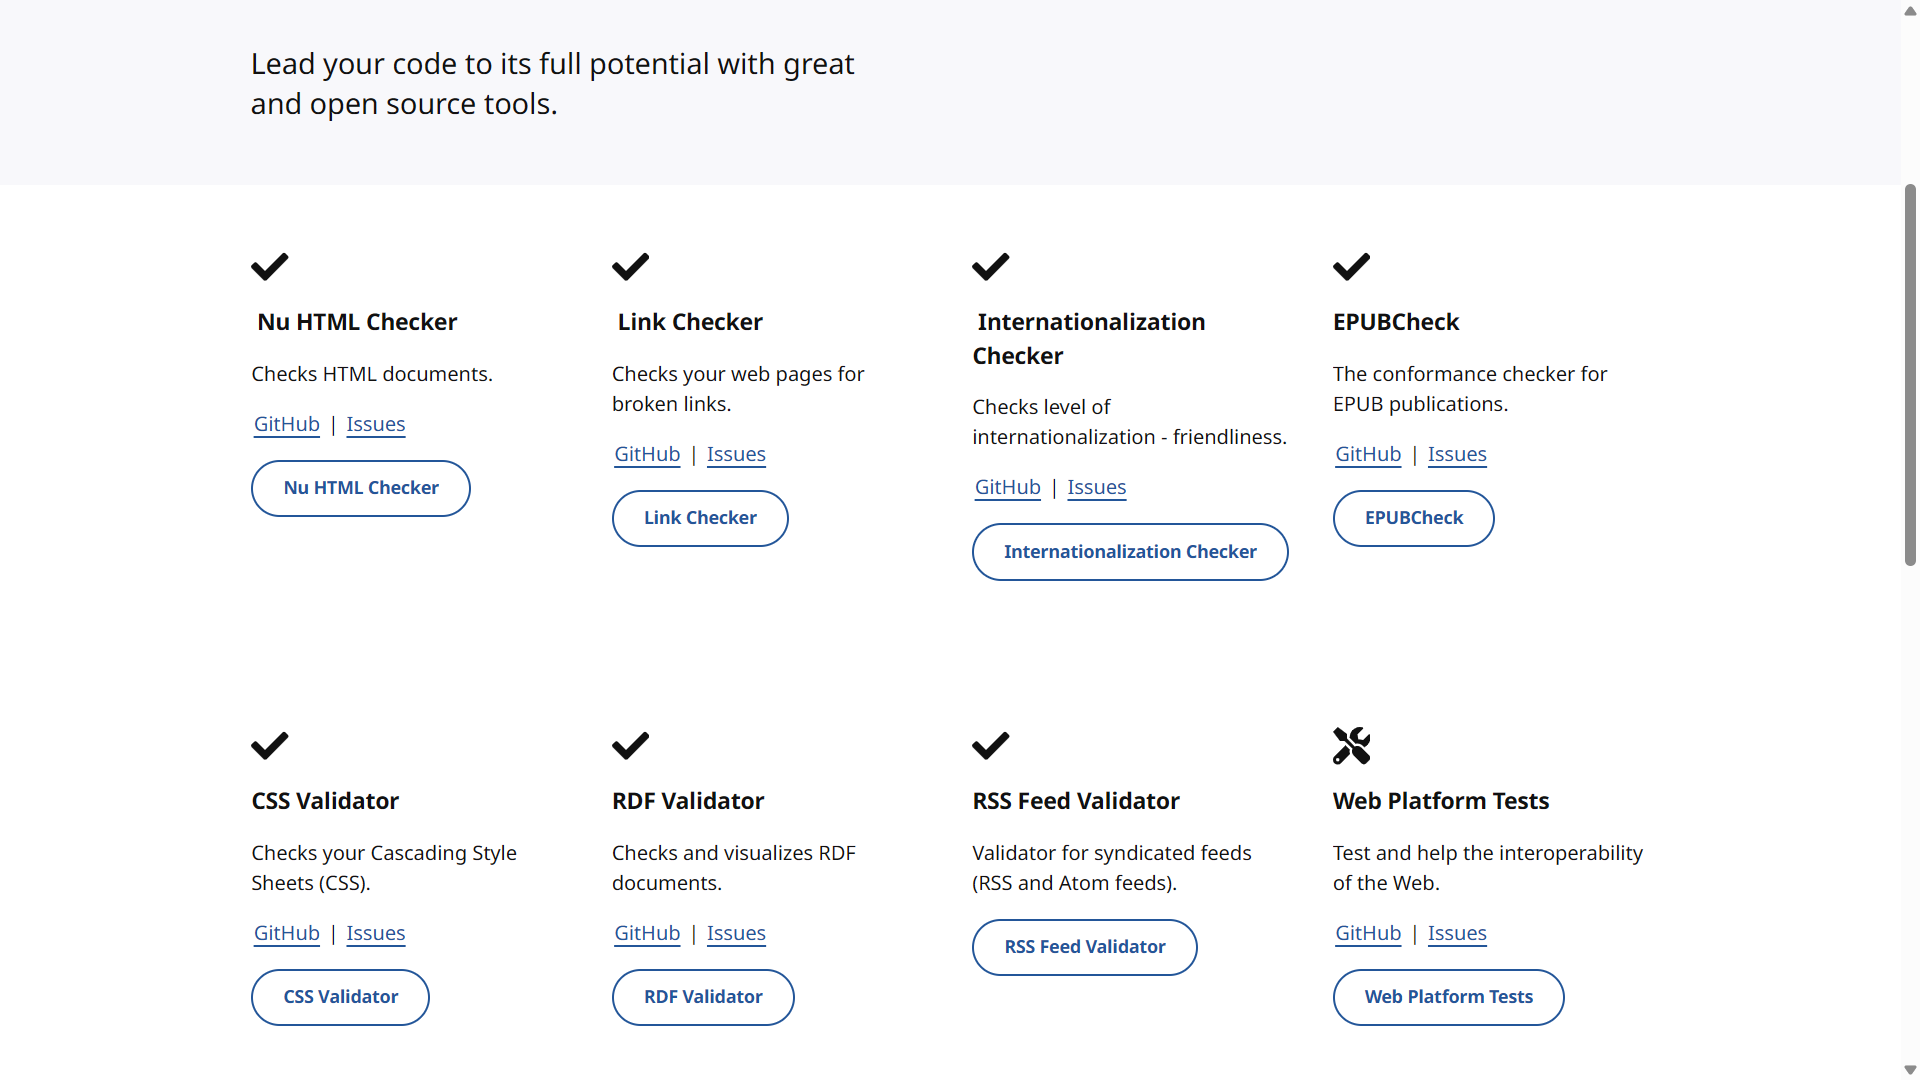Click the checkmark icon above CSS Validator
Screen dimensions: 1920x1080
tap(270, 746)
